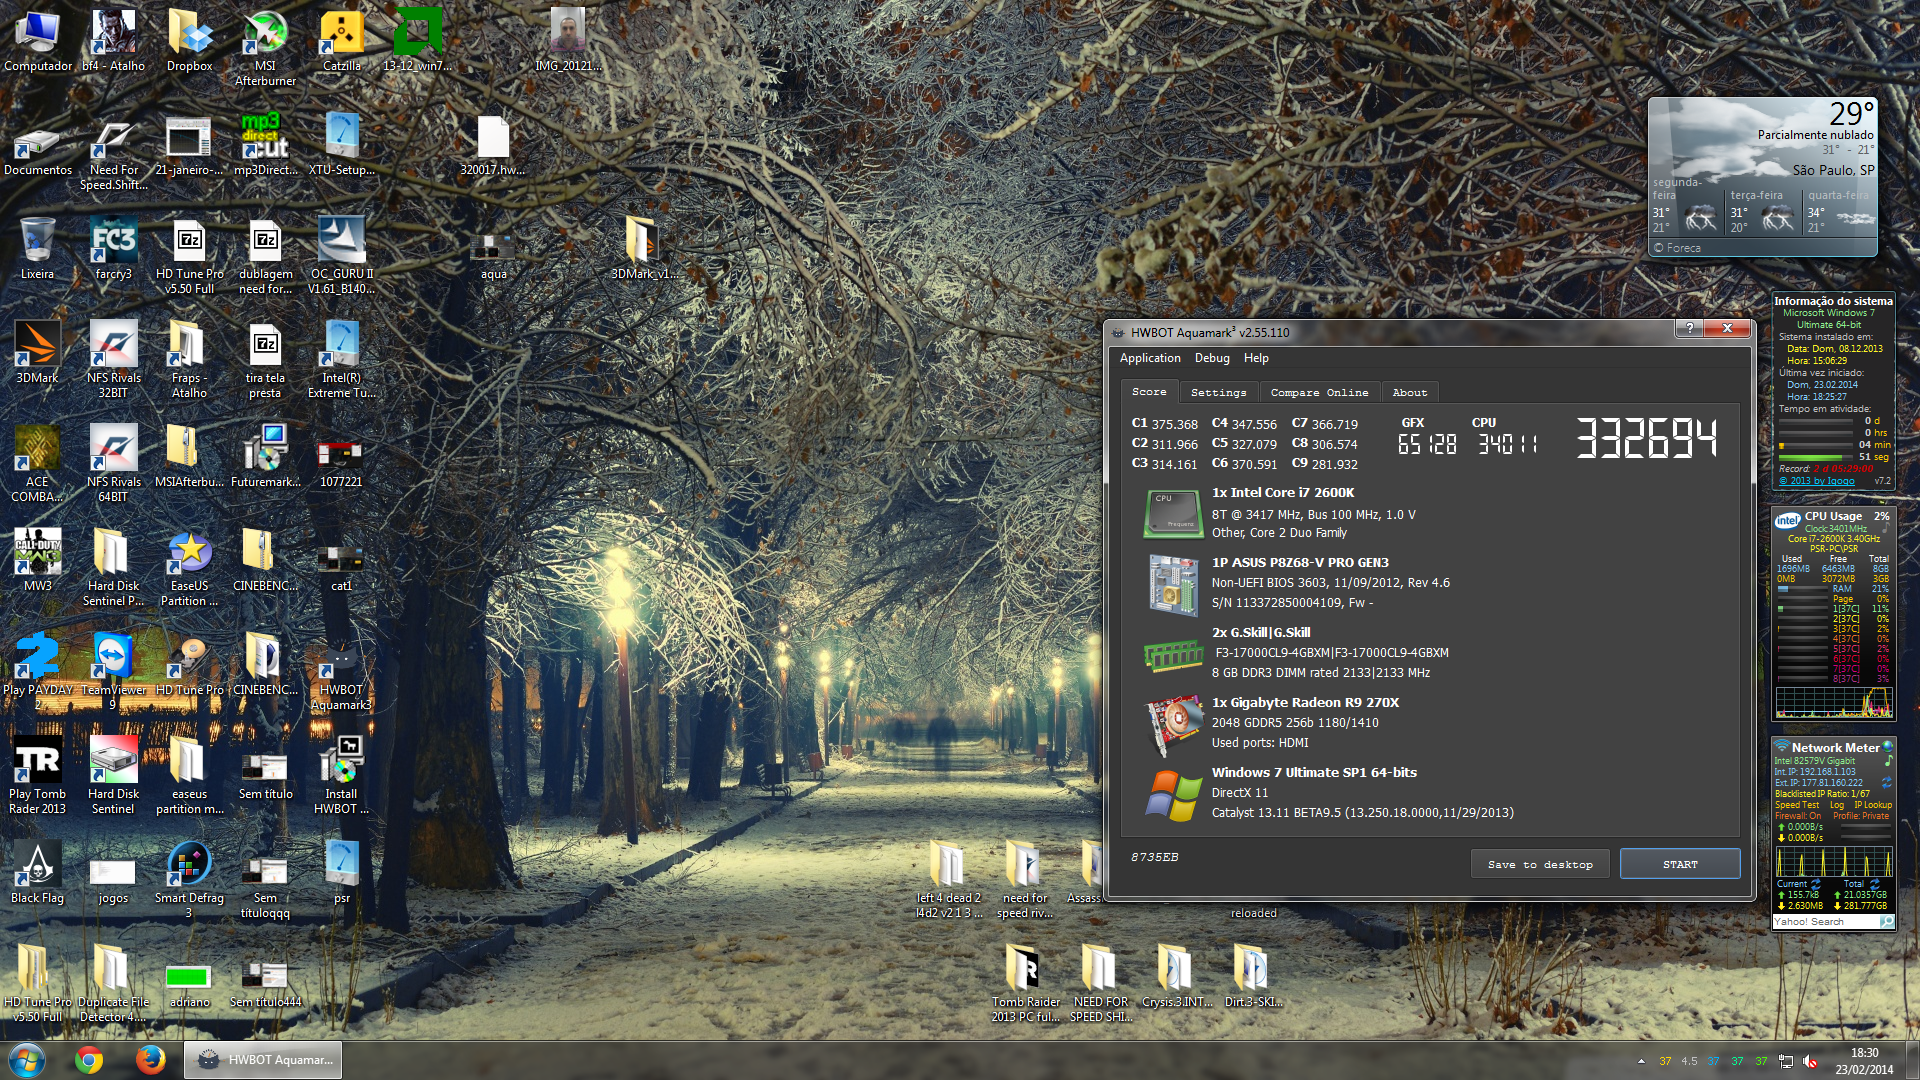Launch Smart Defrag 3 shortcut

tap(189, 879)
